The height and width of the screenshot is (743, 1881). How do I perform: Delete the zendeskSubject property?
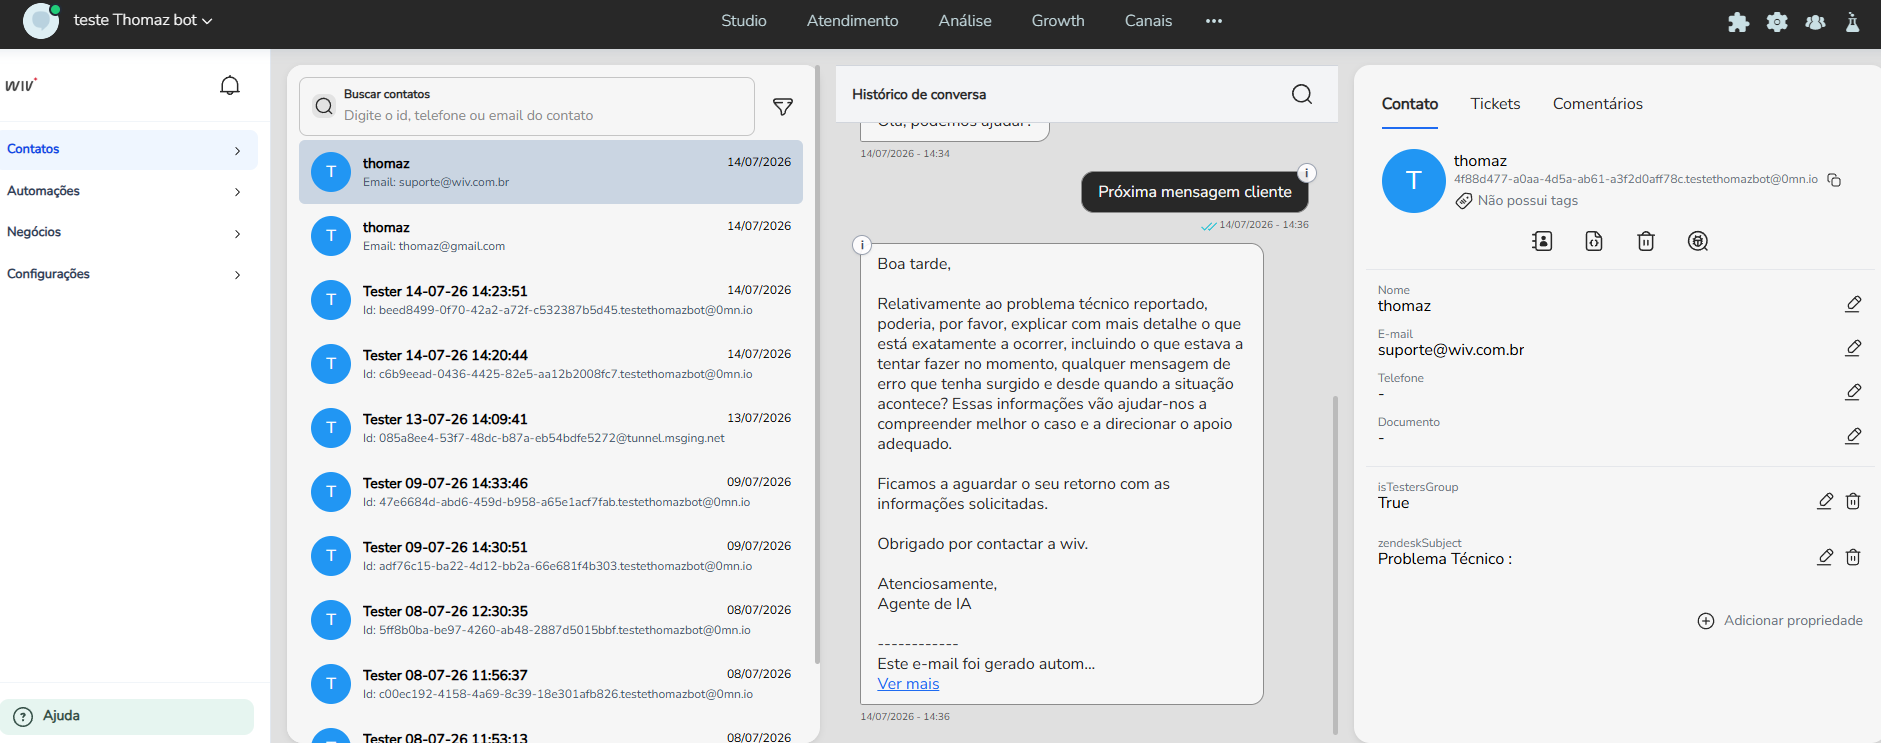[x=1853, y=557]
